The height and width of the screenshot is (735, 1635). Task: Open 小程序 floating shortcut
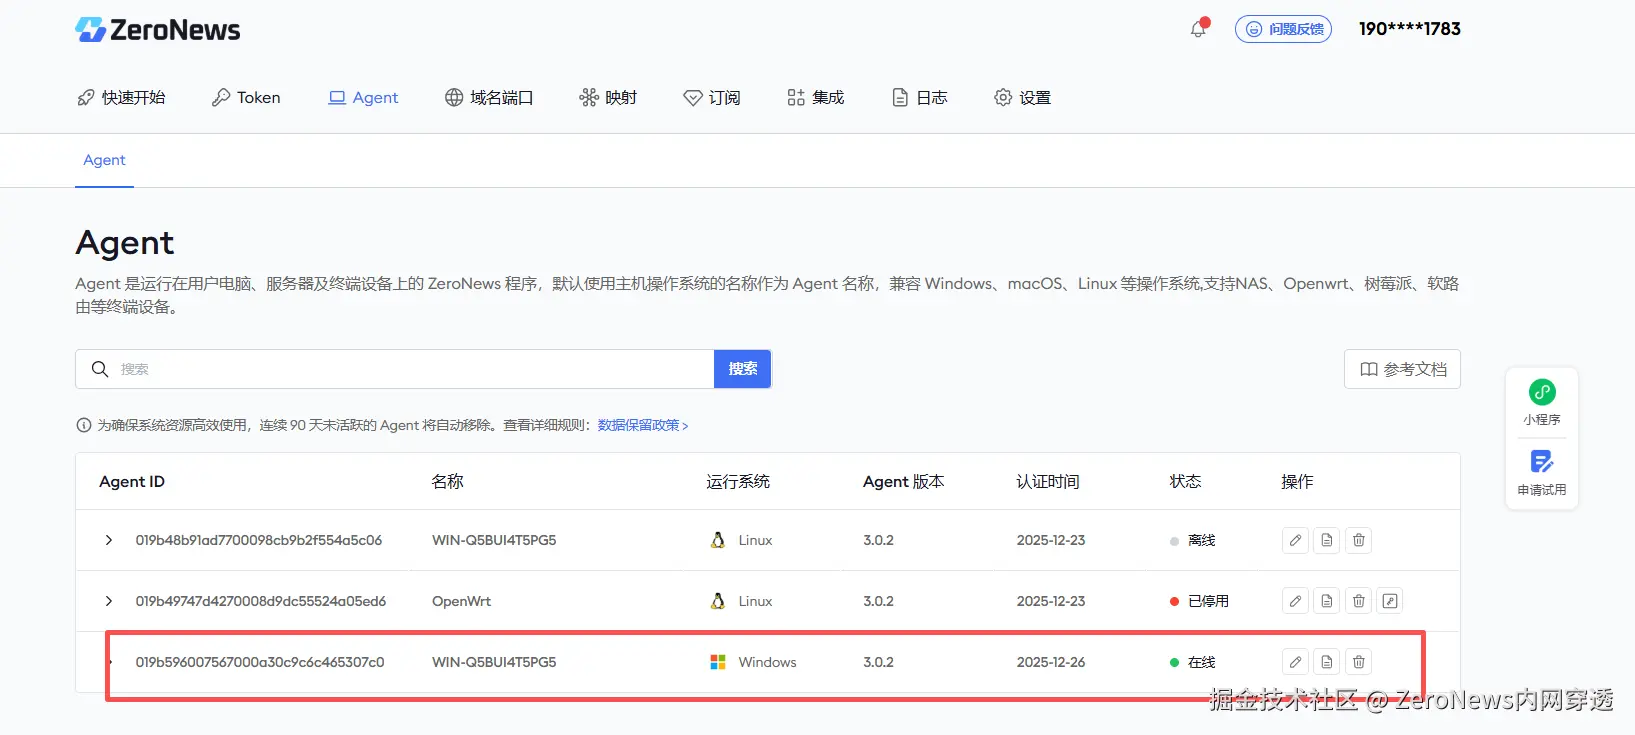coord(1542,402)
